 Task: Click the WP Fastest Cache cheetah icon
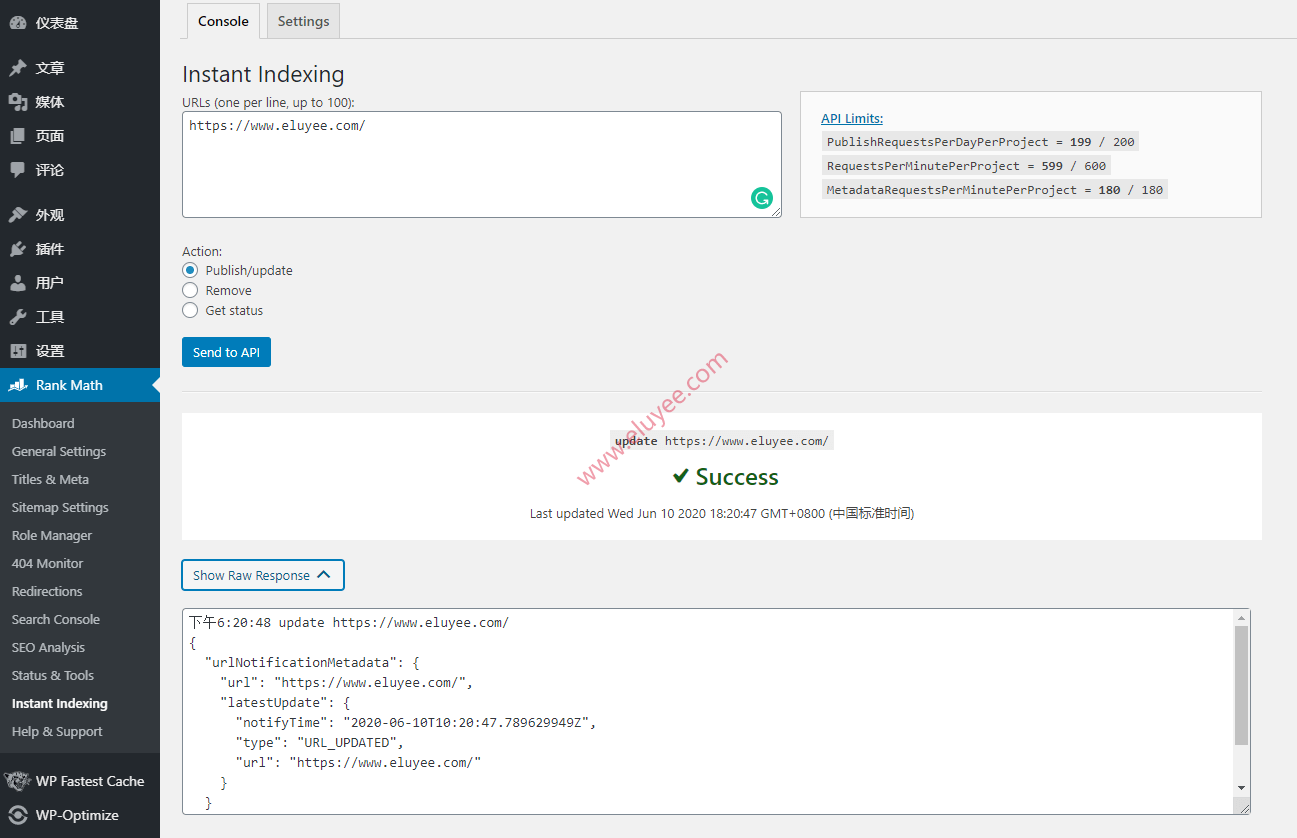point(17,781)
